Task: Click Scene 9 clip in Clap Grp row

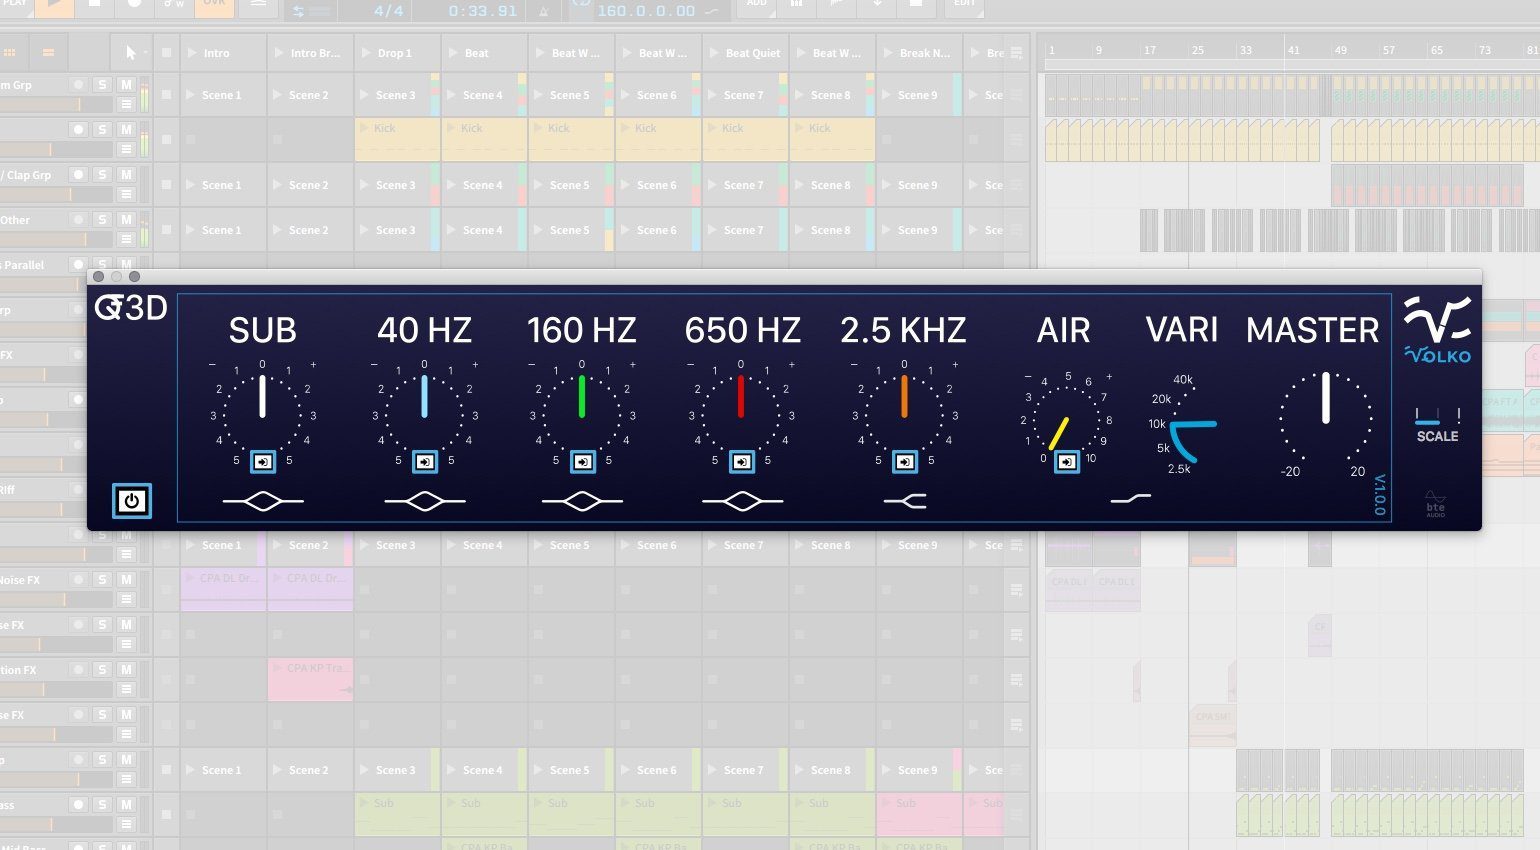Action: 919,185
